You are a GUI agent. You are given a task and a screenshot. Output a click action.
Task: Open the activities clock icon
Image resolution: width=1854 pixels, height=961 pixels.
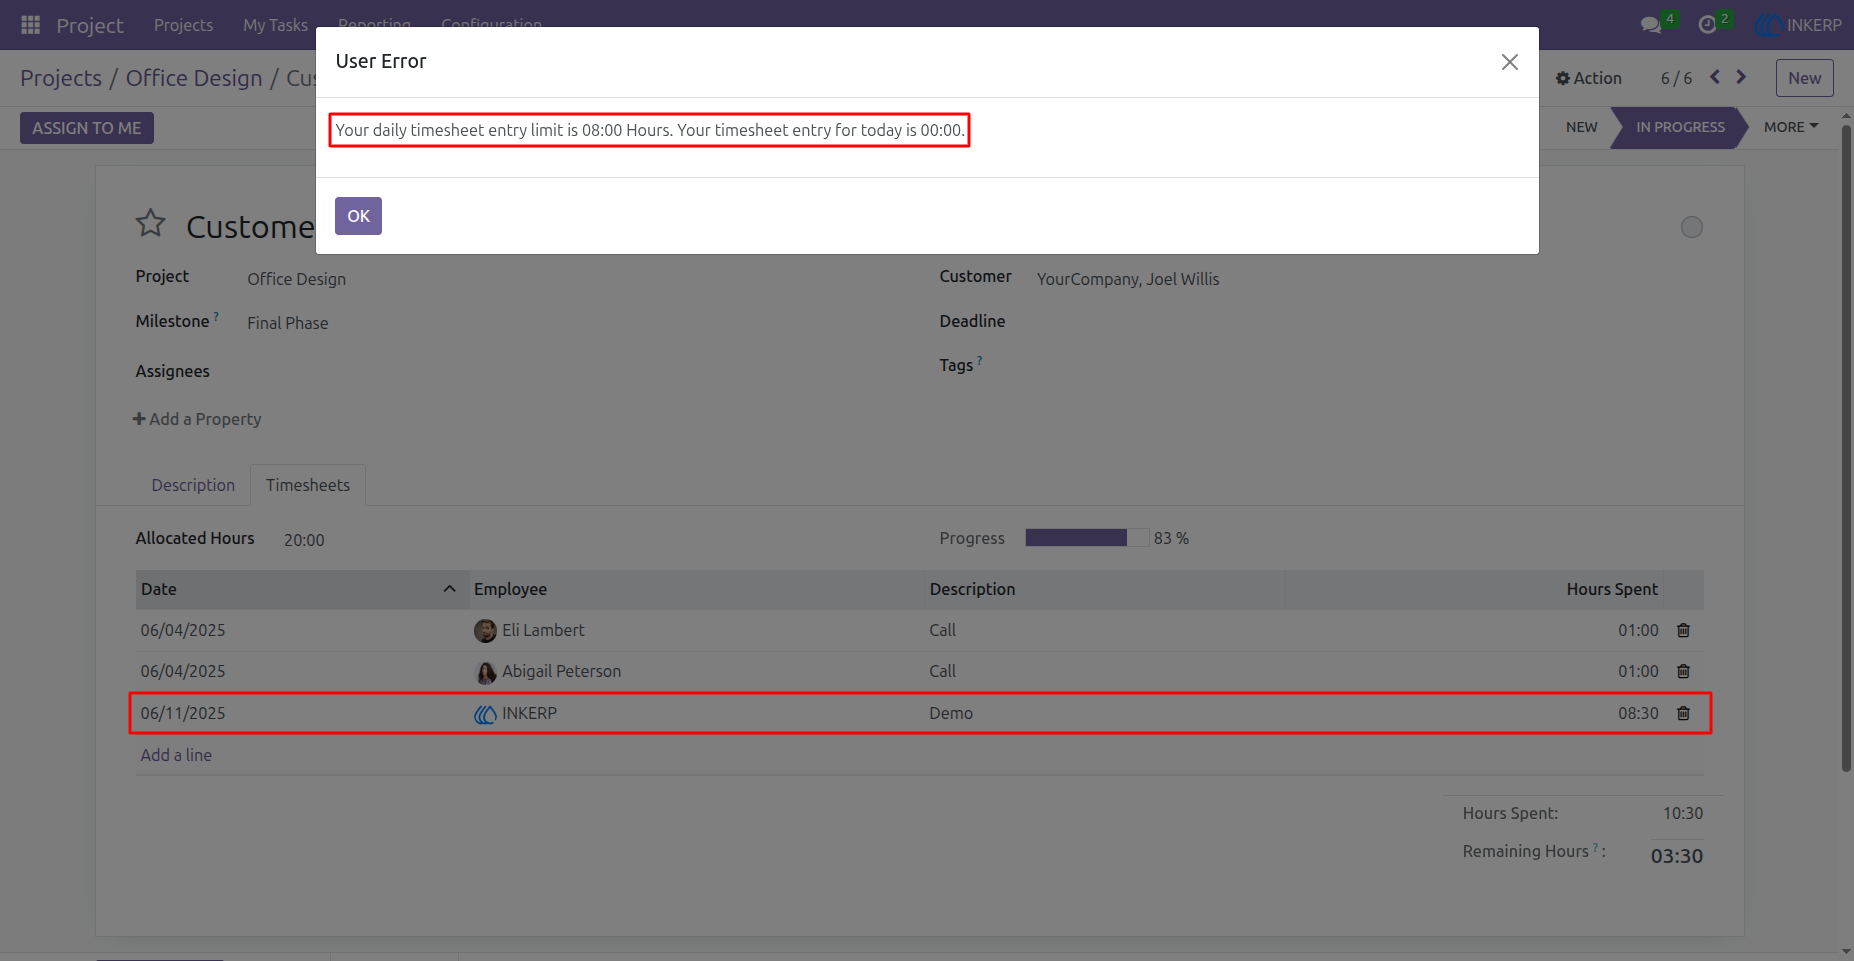[x=1707, y=25]
